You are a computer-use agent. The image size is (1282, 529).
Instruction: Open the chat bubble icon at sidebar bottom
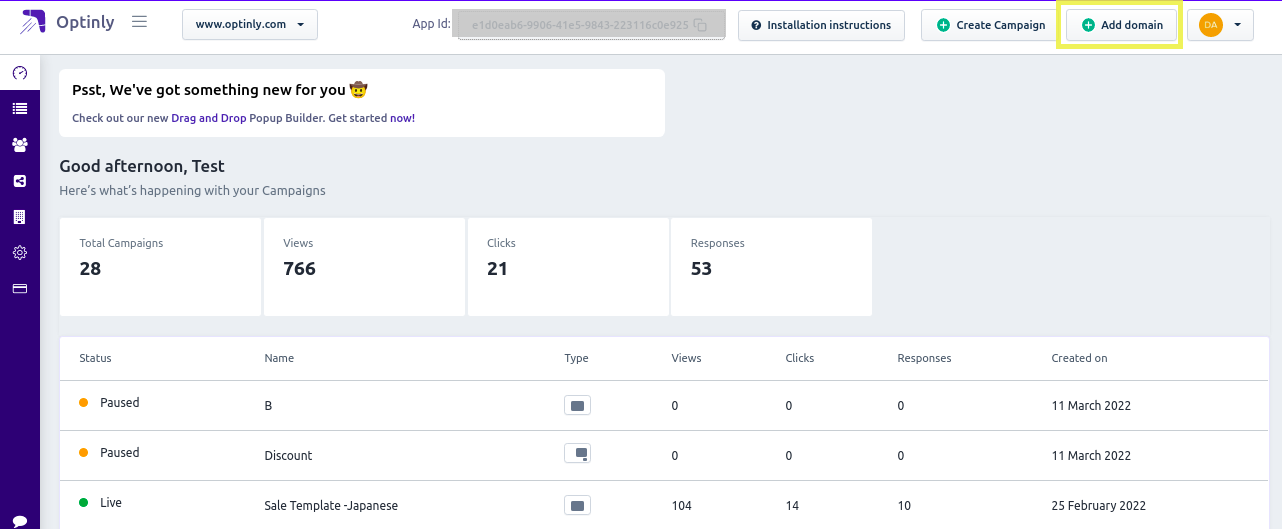pyautogui.click(x=20, y=521)
